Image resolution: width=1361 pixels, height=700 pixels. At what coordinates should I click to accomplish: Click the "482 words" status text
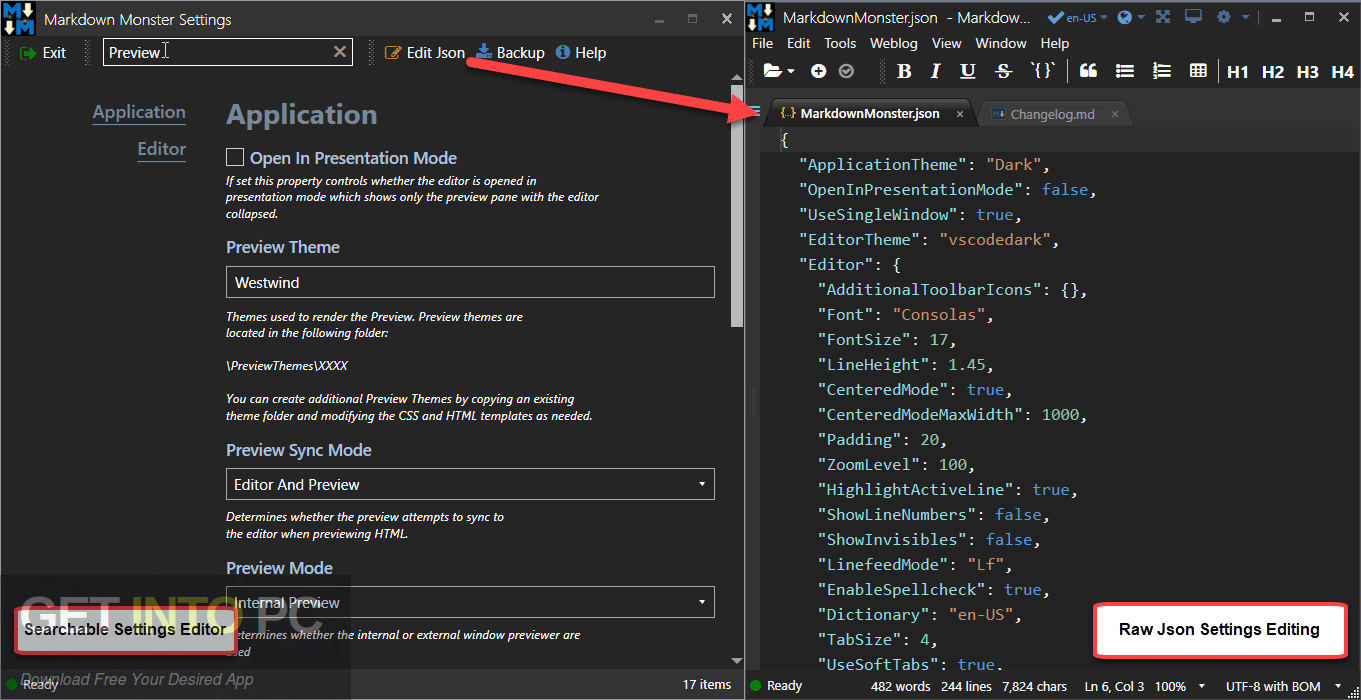click(x=899, y=686)
